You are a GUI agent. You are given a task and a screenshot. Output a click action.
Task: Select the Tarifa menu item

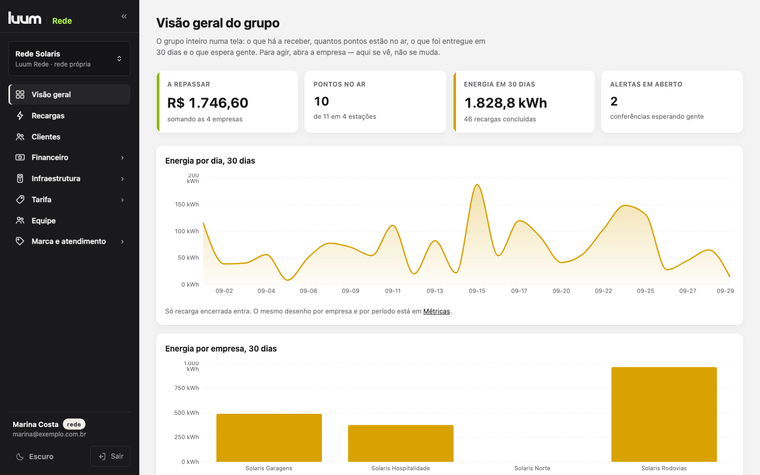click(x=69, y=199)
